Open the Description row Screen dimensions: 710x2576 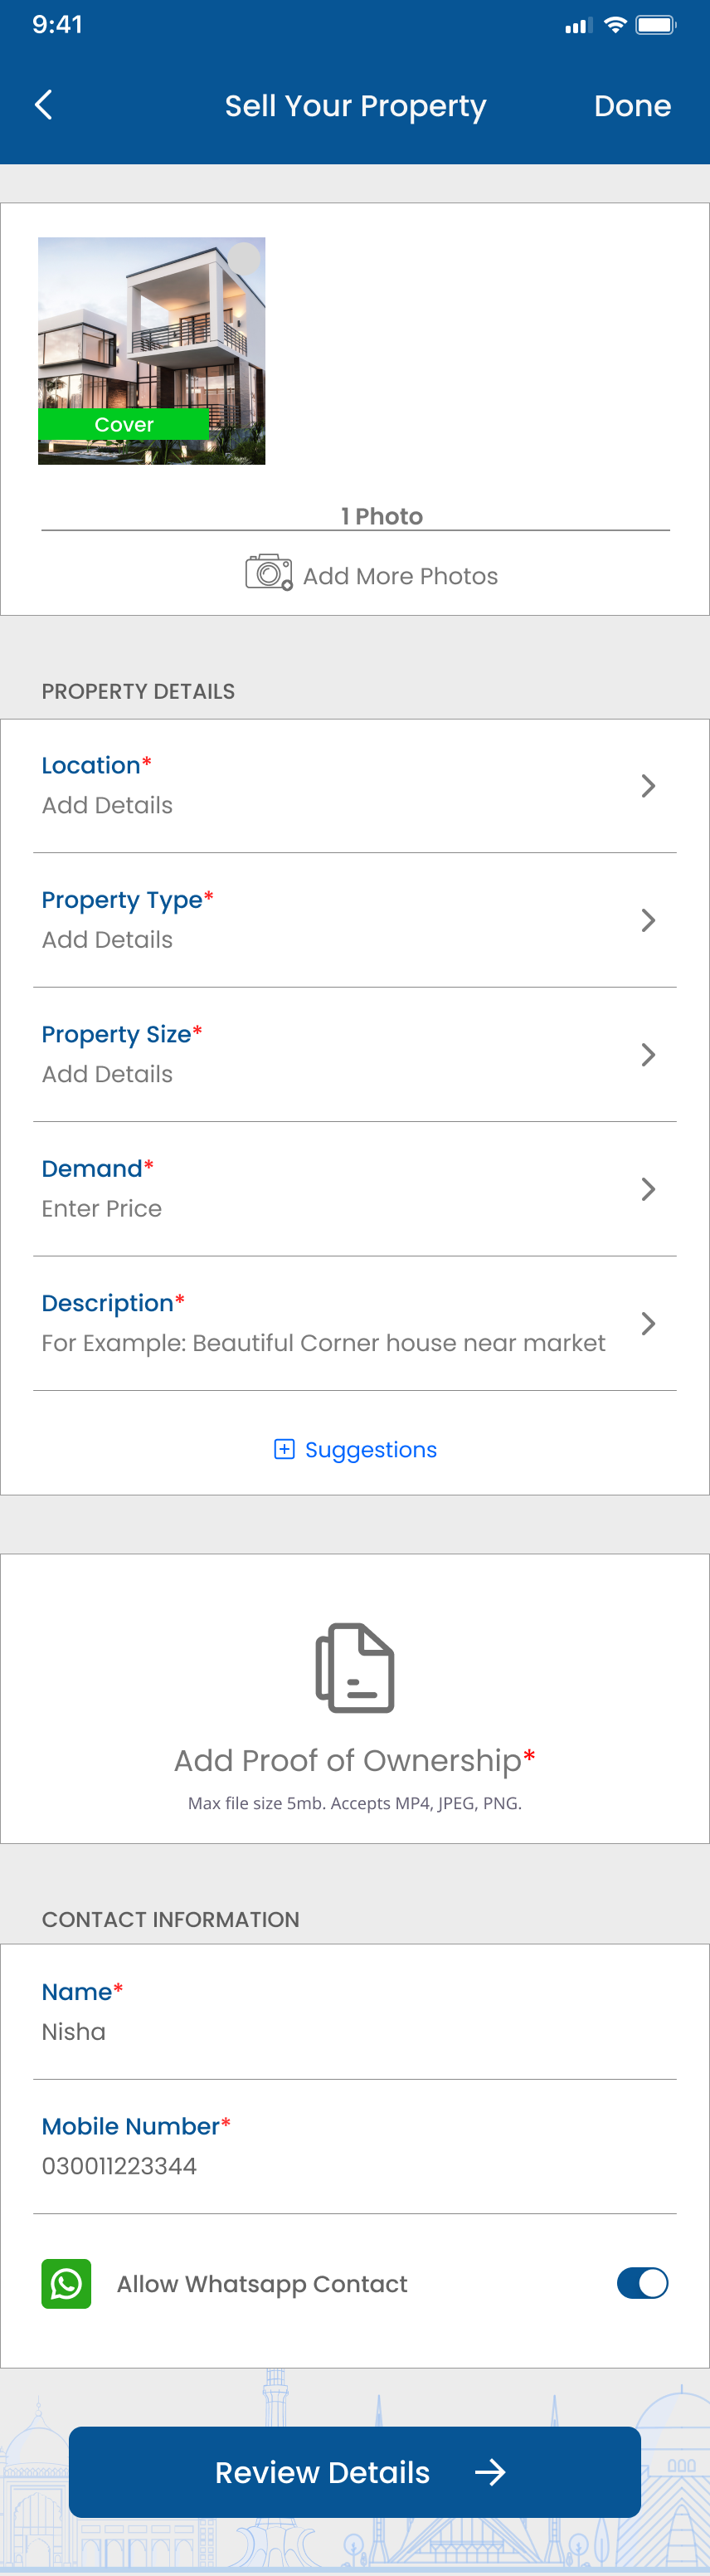pyautogui.click(x=355, y=1323)
